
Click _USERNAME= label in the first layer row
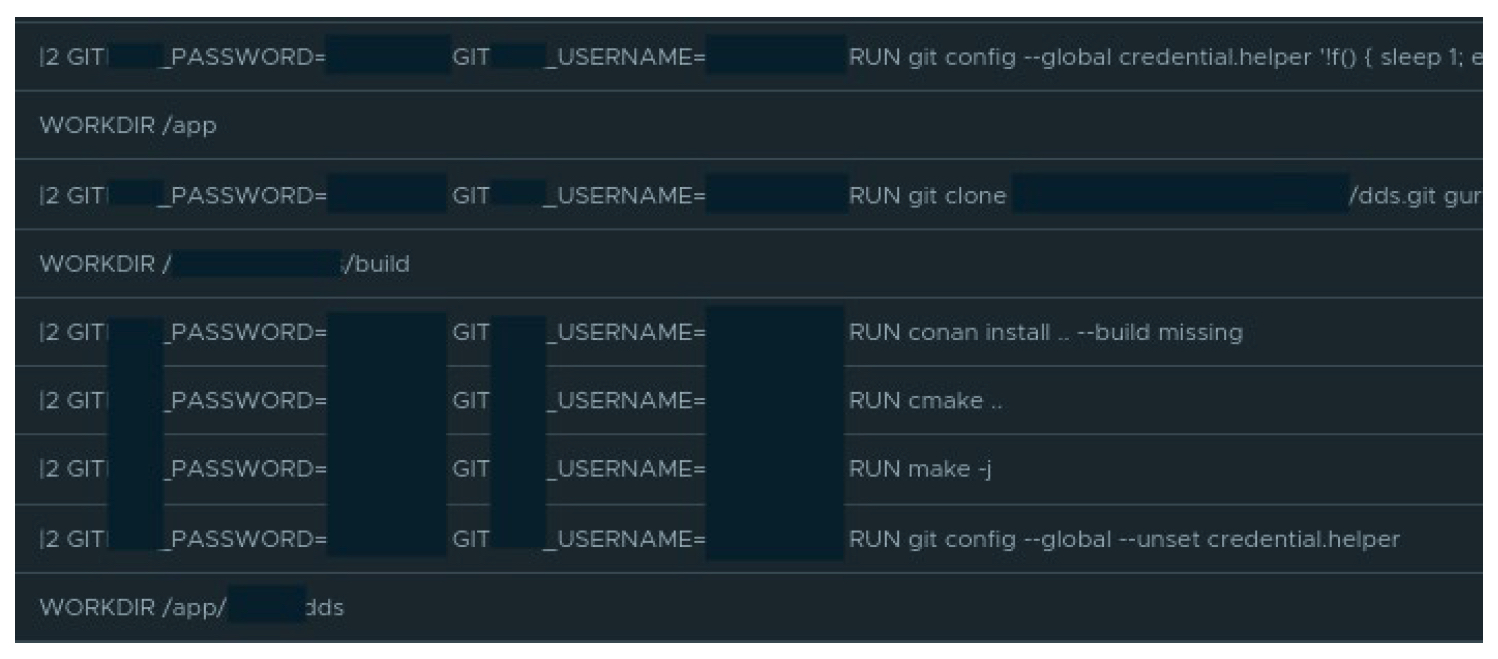click(x=626, y=54)
